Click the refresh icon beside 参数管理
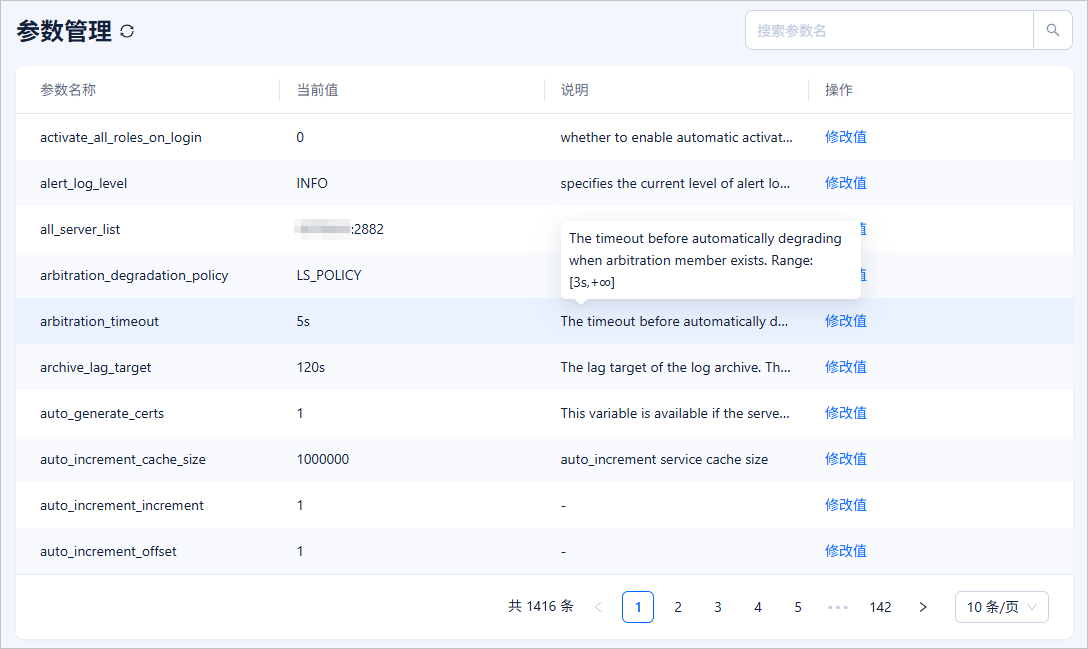Image resolution: width=1088 pixels, height=649 pixels. pos(127,31)
